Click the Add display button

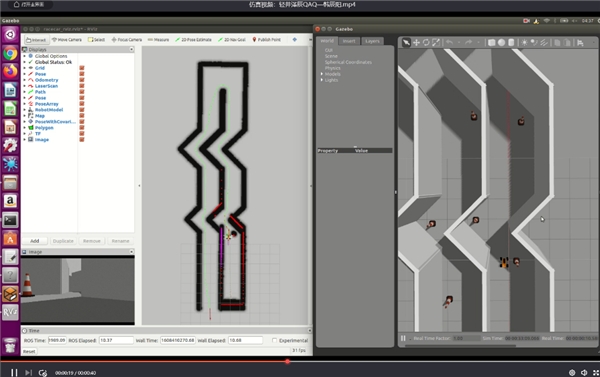point(35,241)
